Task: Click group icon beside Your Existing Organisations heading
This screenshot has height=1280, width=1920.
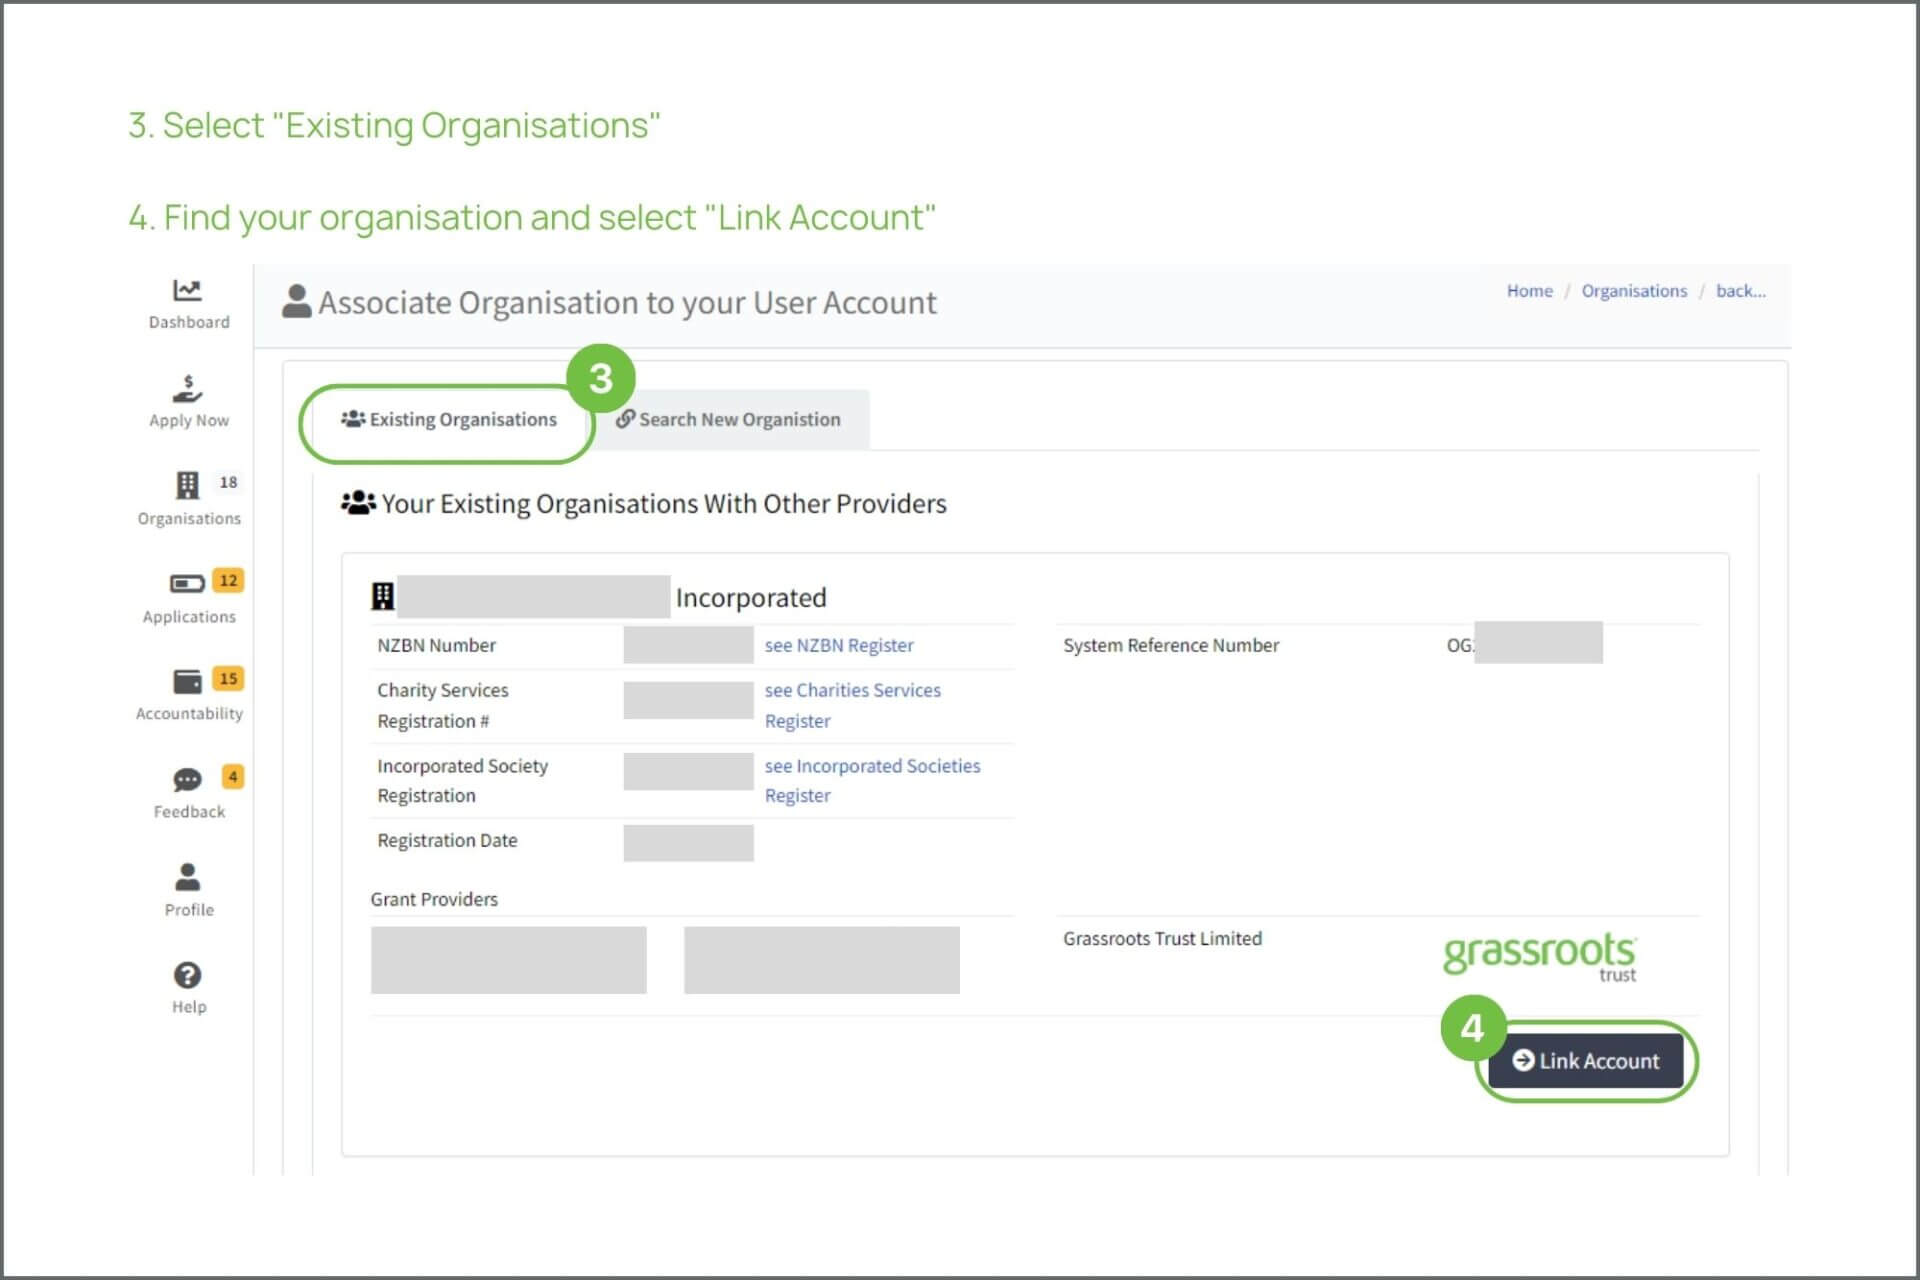Action: click(358, 503)
